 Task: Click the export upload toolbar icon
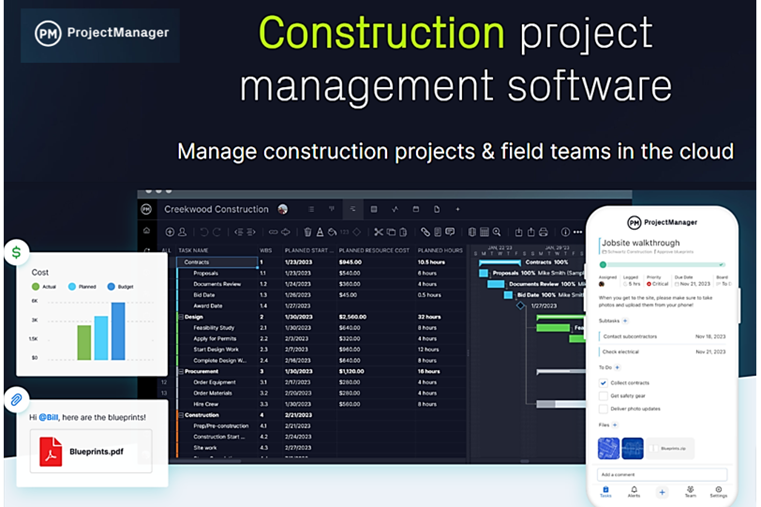(531, 232)
